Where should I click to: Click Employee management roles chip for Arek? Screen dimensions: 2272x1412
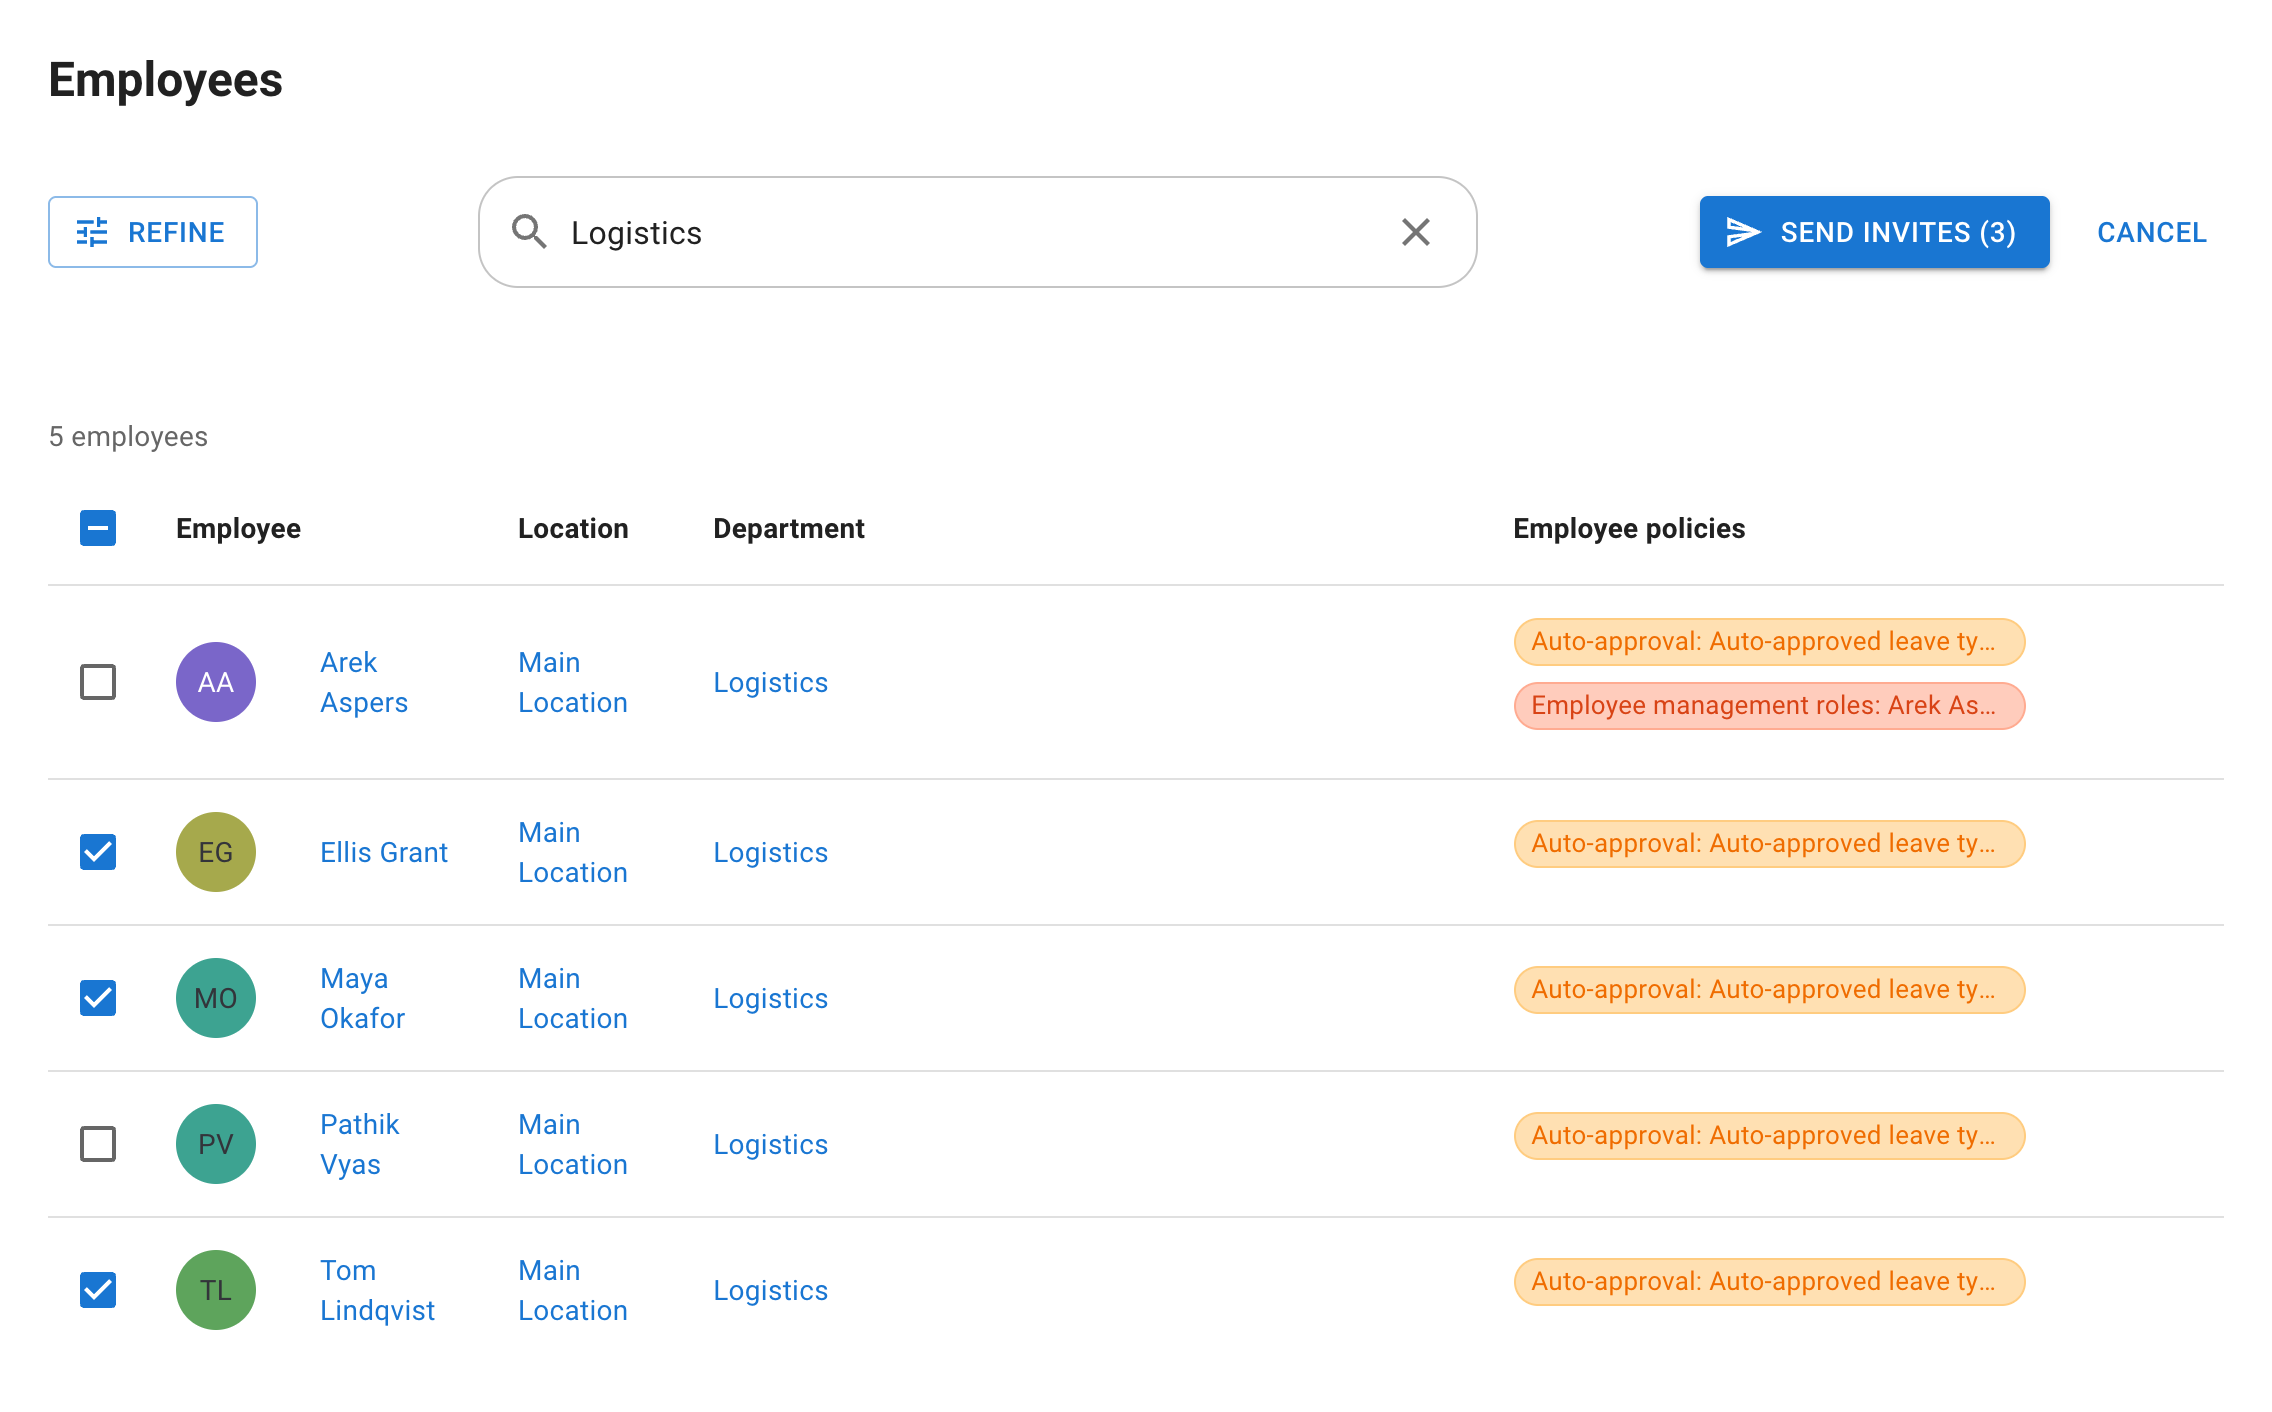tap(1769, 706)
